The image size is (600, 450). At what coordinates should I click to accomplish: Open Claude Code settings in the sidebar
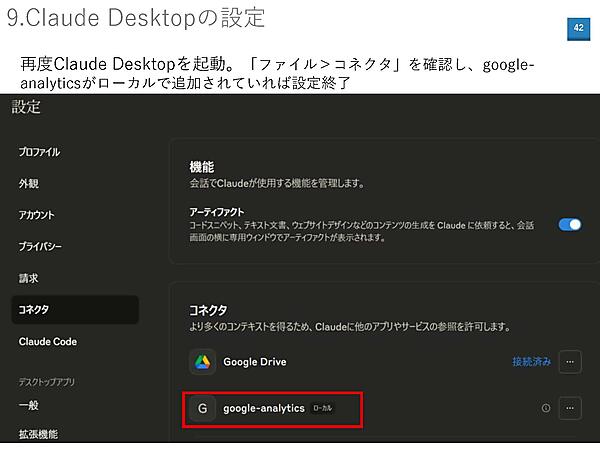click(48, 342)
